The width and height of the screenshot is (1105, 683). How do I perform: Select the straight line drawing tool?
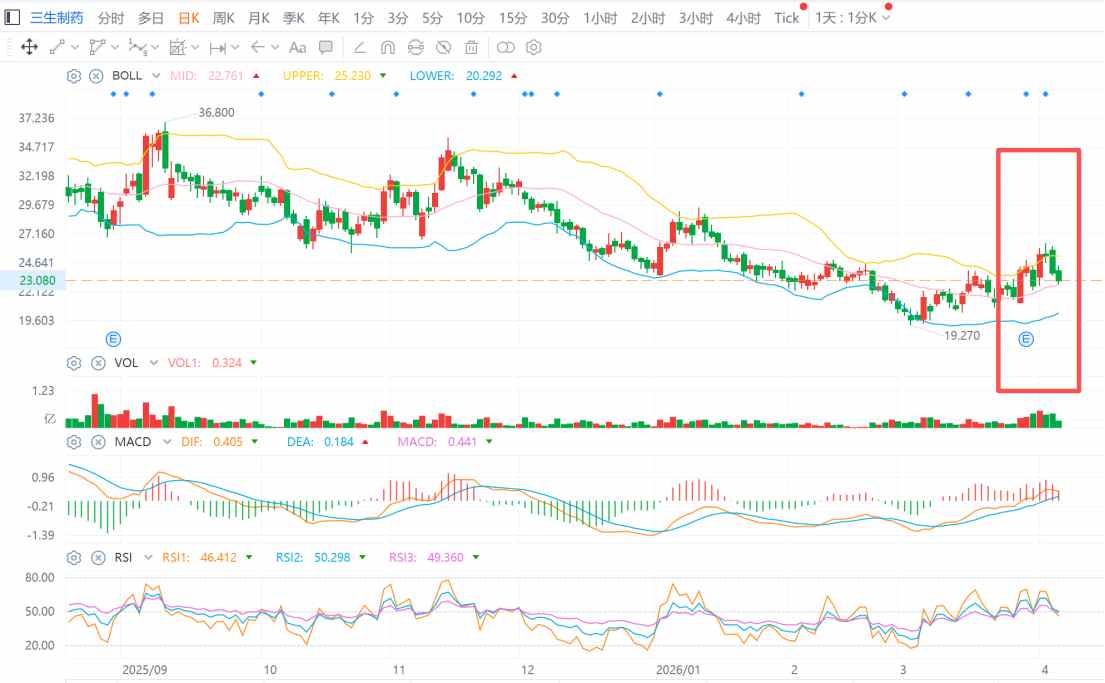click(x=57, y=47)
